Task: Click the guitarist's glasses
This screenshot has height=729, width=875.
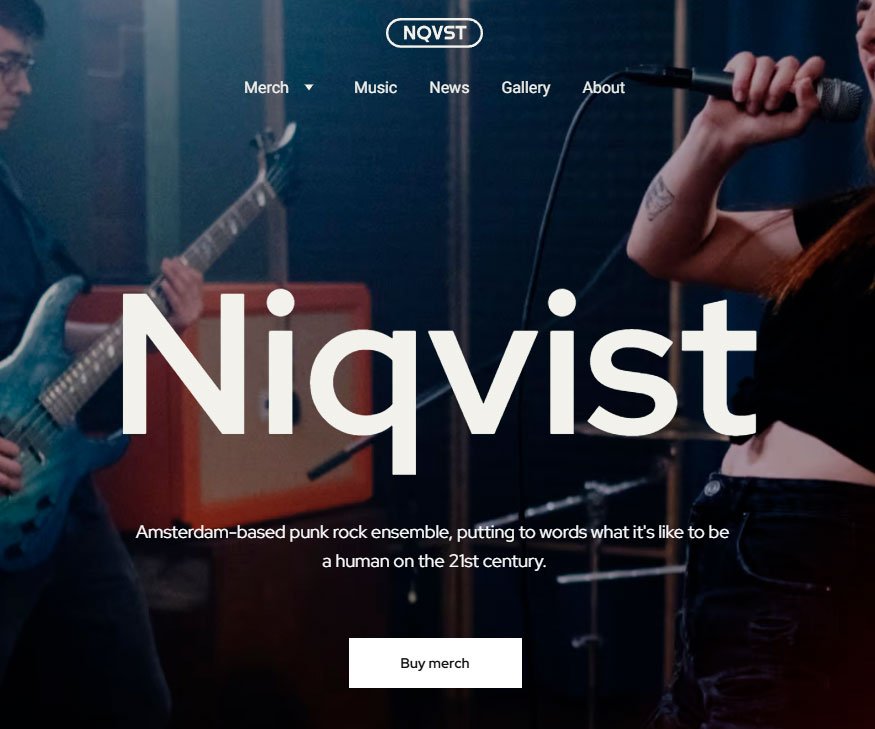Action: click(x=16, y=68)
